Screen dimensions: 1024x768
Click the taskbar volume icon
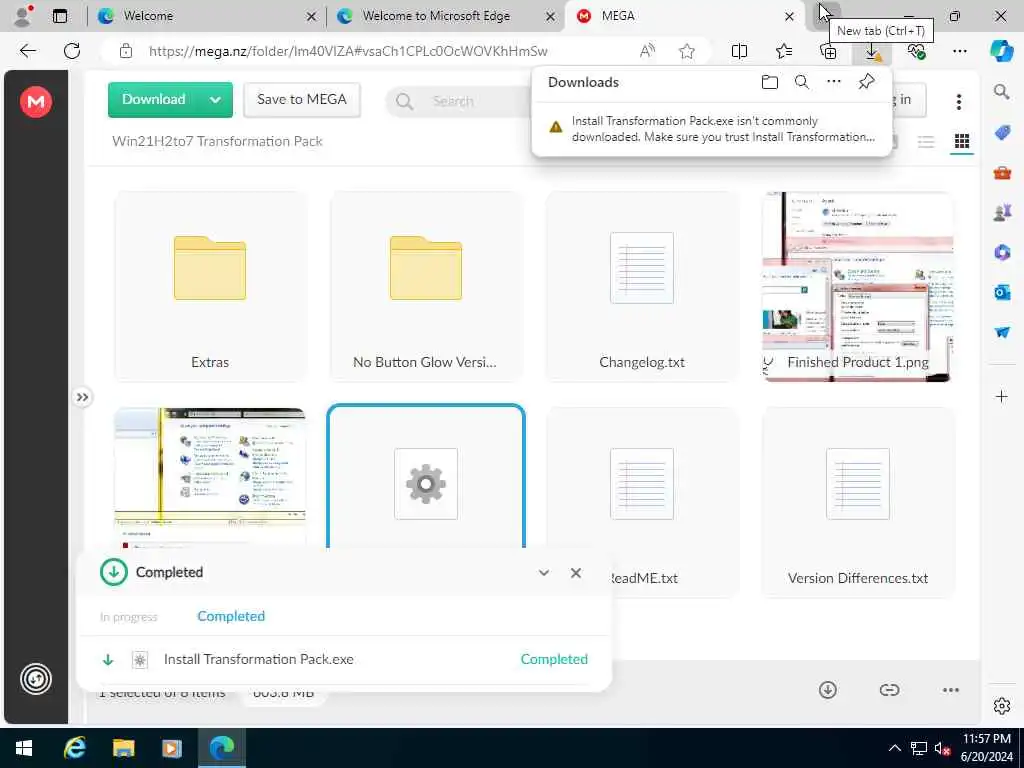(942, 748)
